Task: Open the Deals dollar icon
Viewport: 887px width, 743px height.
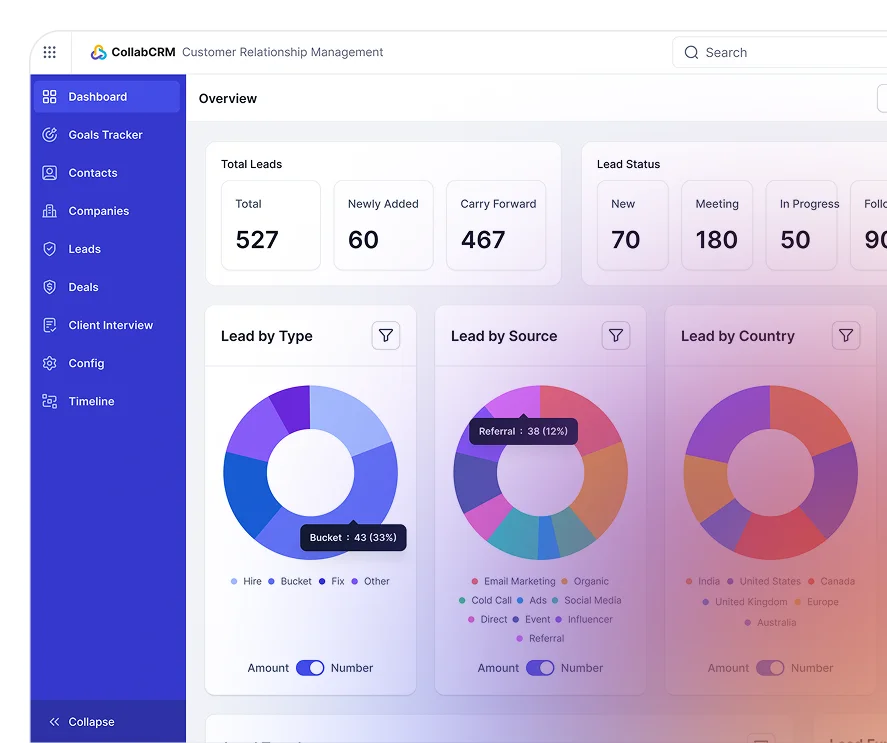Action: [50, 287]
